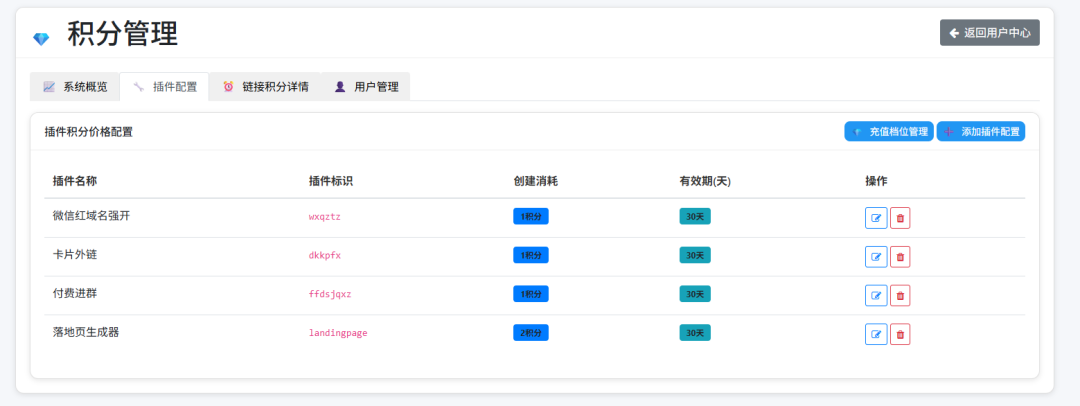Switch to the 系统概览 tab

(75, 87)
